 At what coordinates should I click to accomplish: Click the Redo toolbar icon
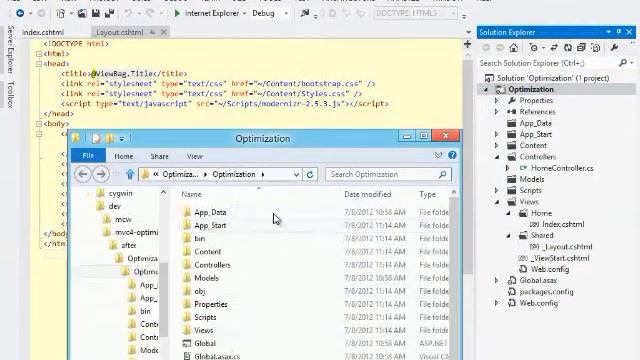click(x=150, y=13)
